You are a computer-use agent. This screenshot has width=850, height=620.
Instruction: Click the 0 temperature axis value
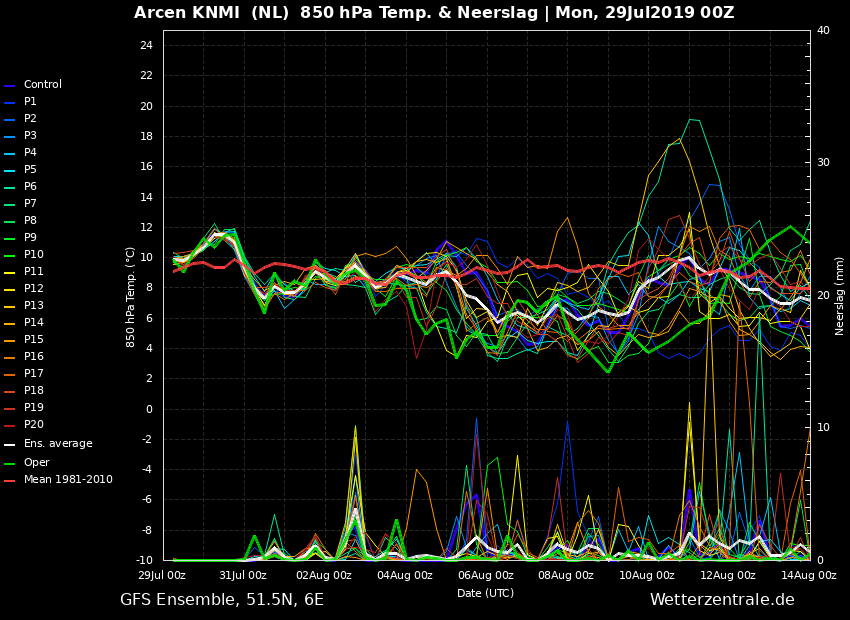(x=149, y=409)
